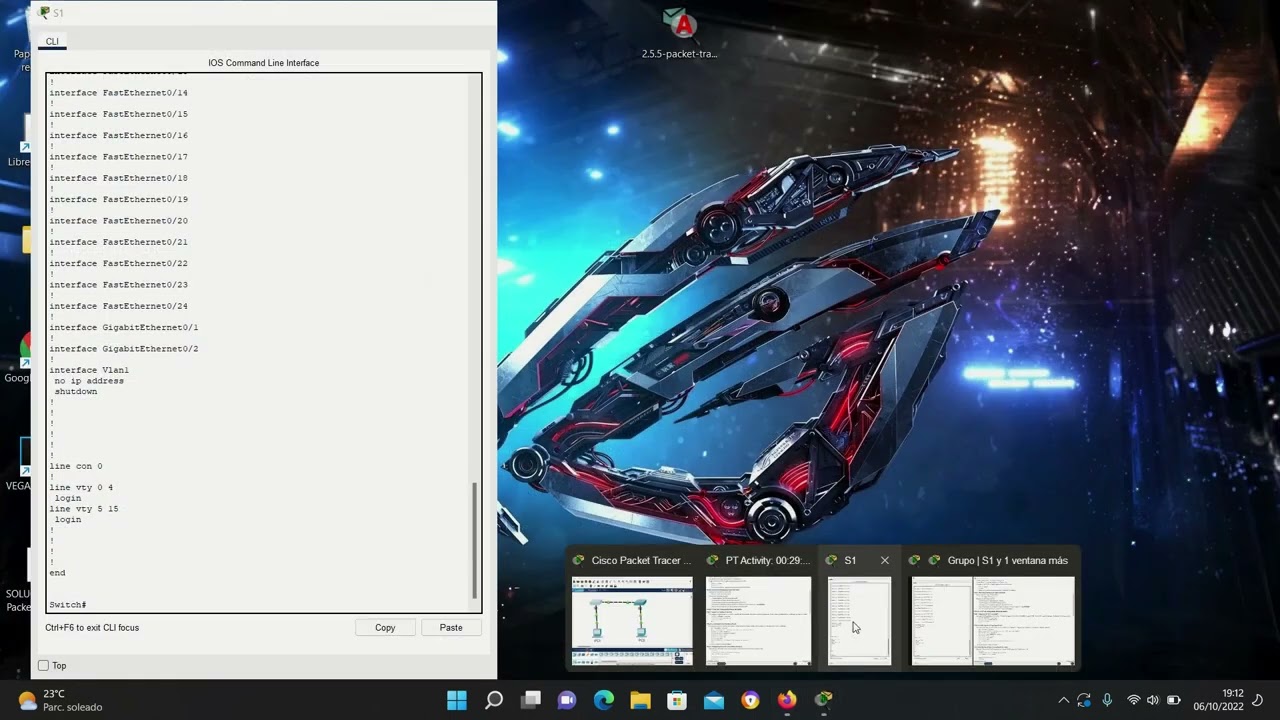Click the sync status tray icon
This screenshot has height=720, width=1280.
click(1084, 700)
